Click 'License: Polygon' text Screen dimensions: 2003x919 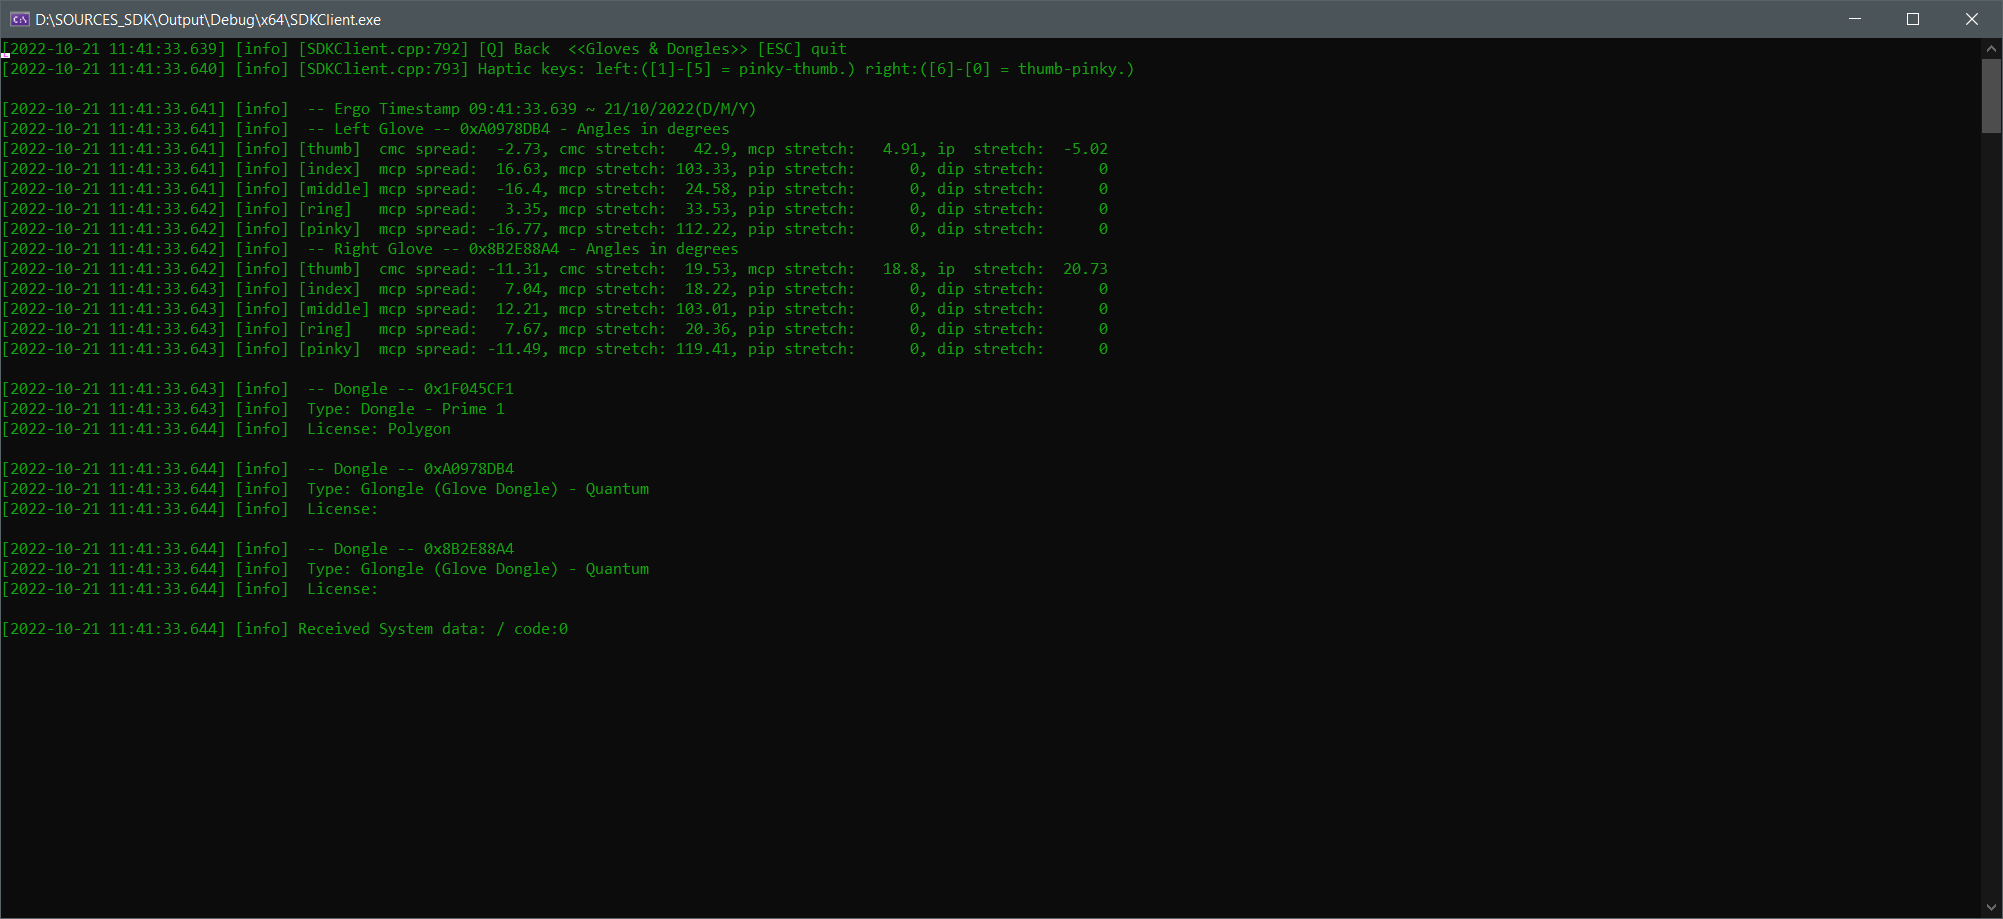coord(379,429)
